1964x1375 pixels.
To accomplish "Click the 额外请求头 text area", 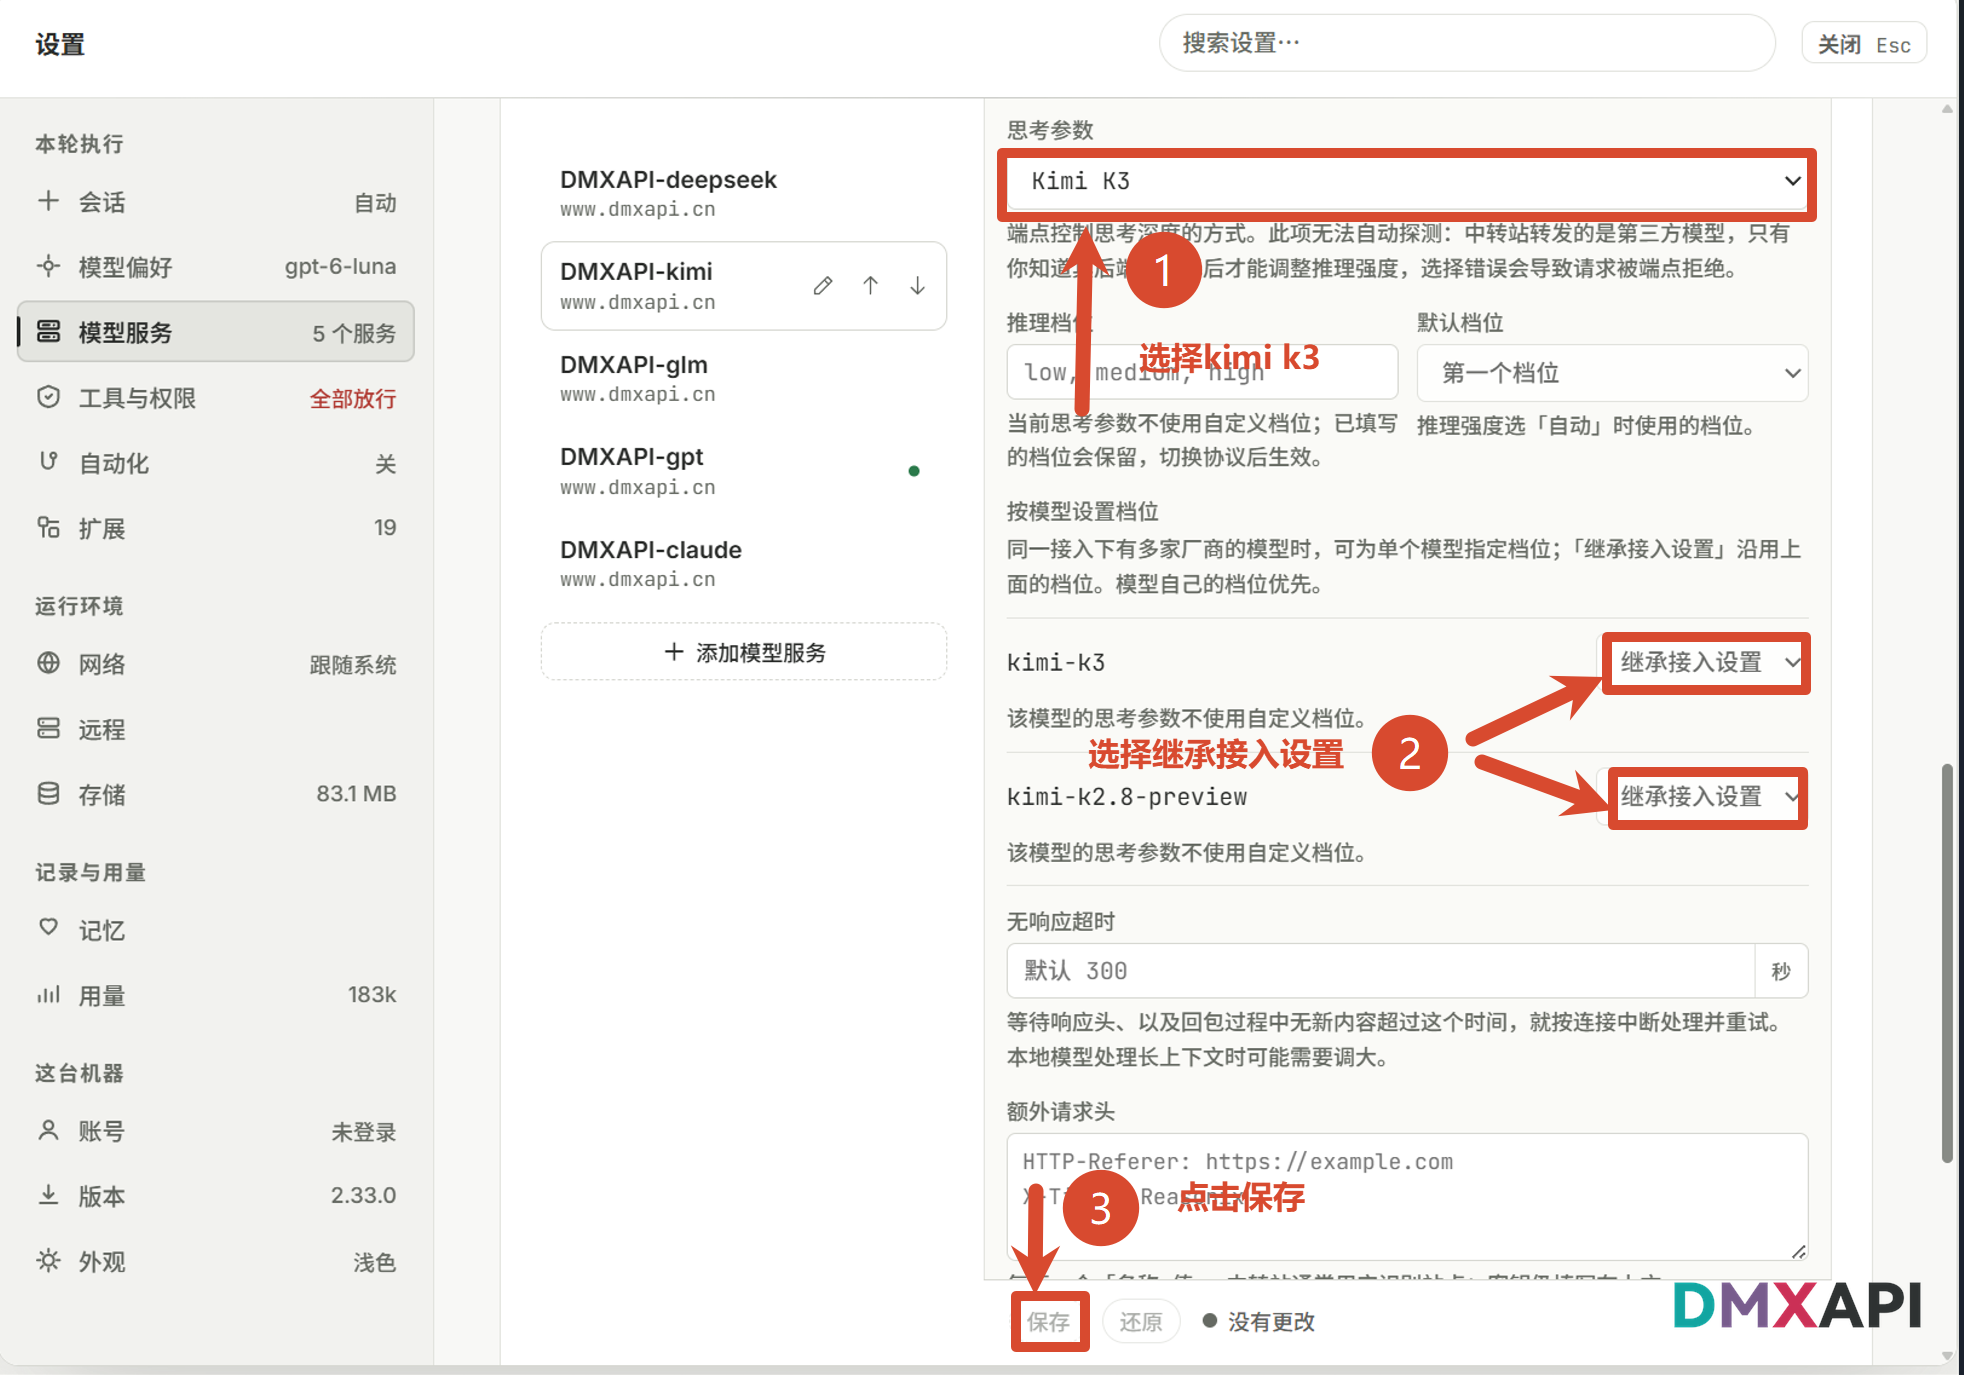I will pyautogui.click(x=1407, y=1196).
